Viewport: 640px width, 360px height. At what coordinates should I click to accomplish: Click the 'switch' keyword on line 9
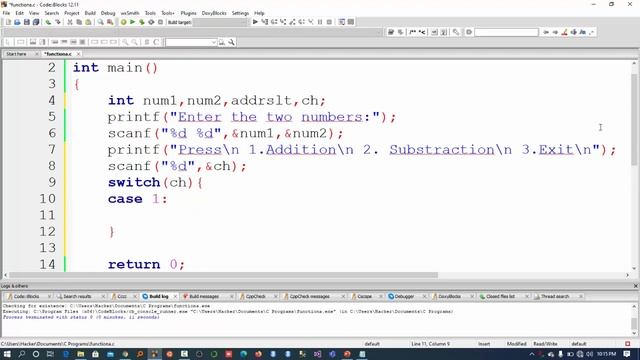click(134, 182)
